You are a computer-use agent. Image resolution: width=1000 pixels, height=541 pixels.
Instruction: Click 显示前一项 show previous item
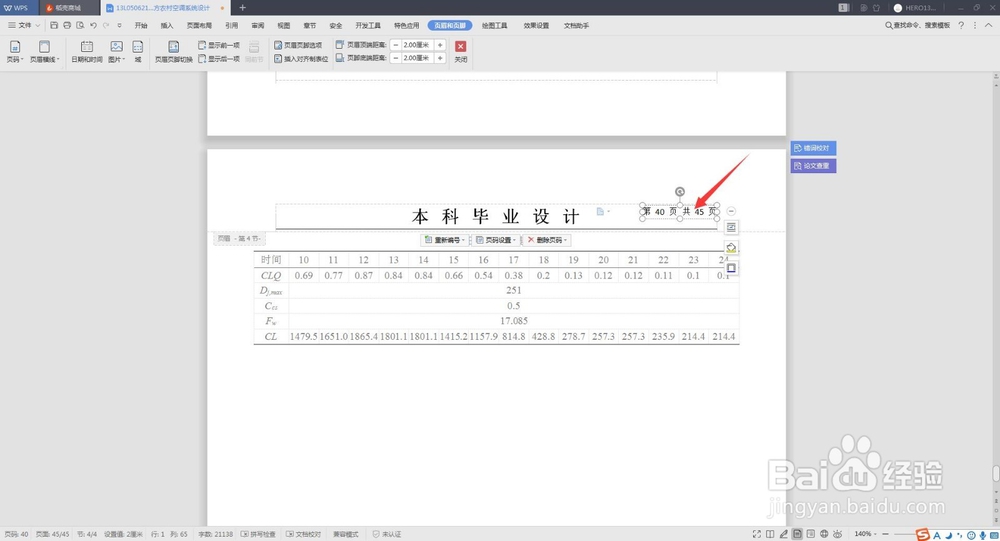[219, 45]
